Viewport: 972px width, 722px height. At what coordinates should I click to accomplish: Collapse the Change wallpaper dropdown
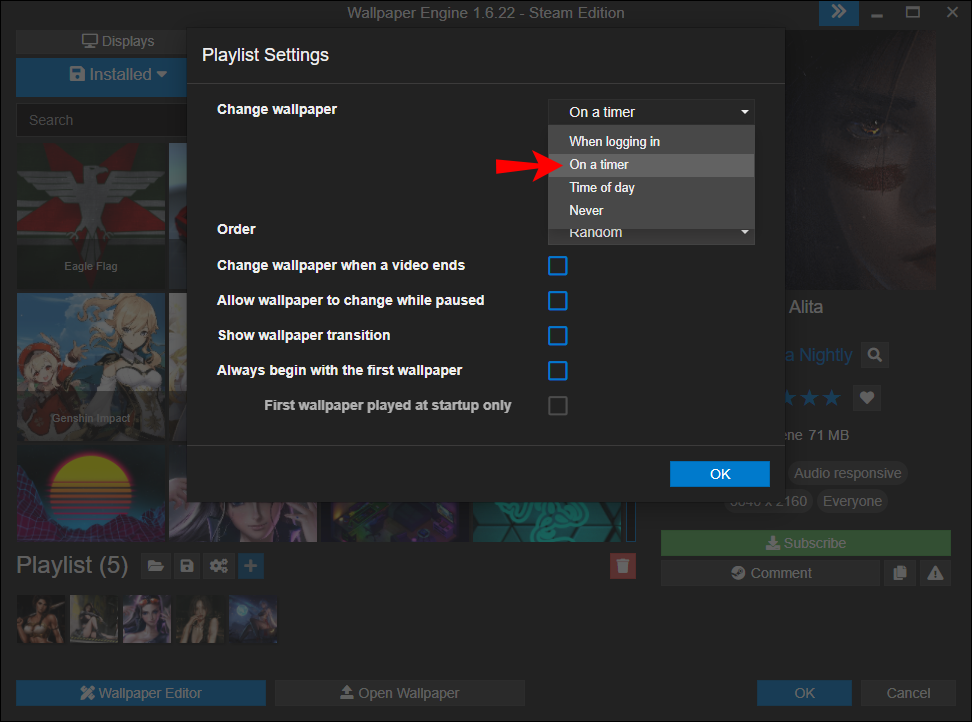click(651, 112)
